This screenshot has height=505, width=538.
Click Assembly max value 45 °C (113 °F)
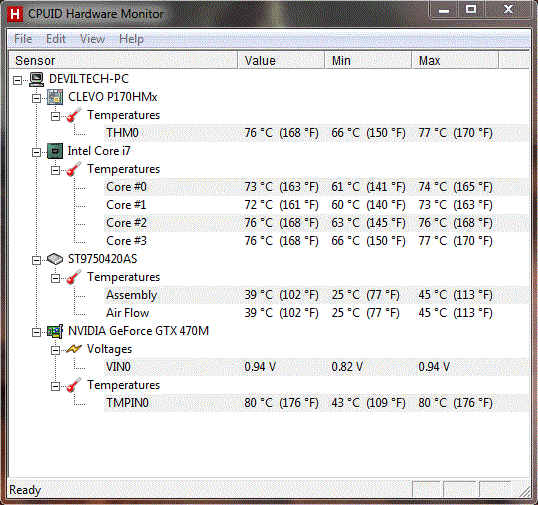(455, 295)
